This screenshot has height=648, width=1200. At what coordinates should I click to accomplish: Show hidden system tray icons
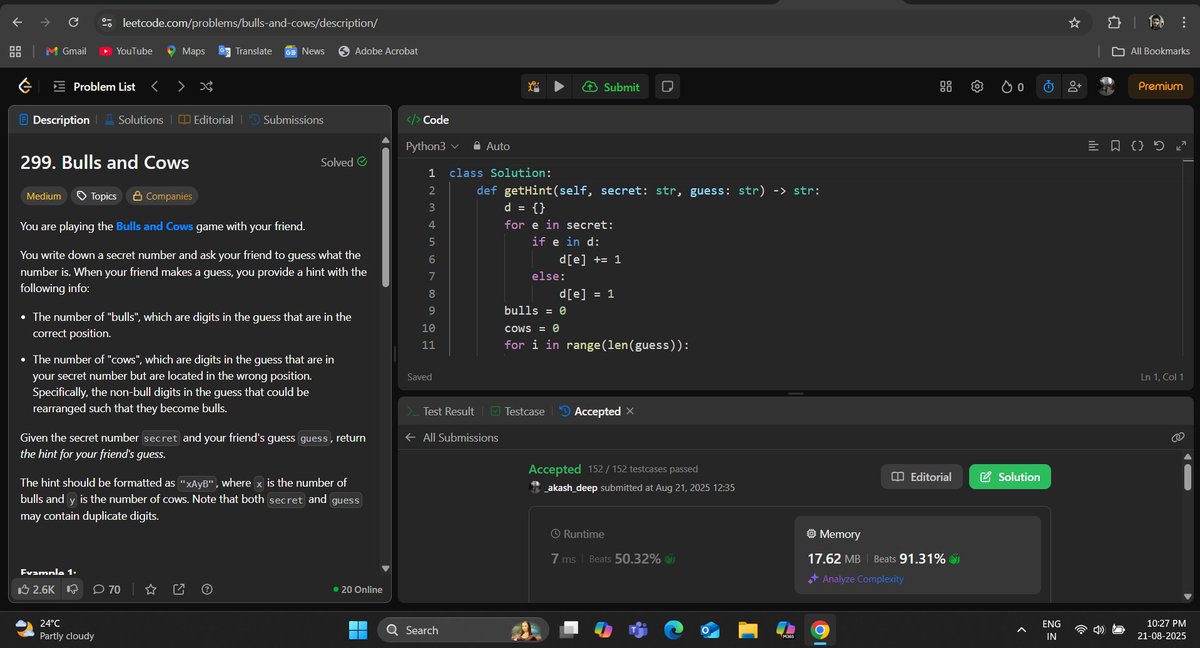[x=1021, y=630]
